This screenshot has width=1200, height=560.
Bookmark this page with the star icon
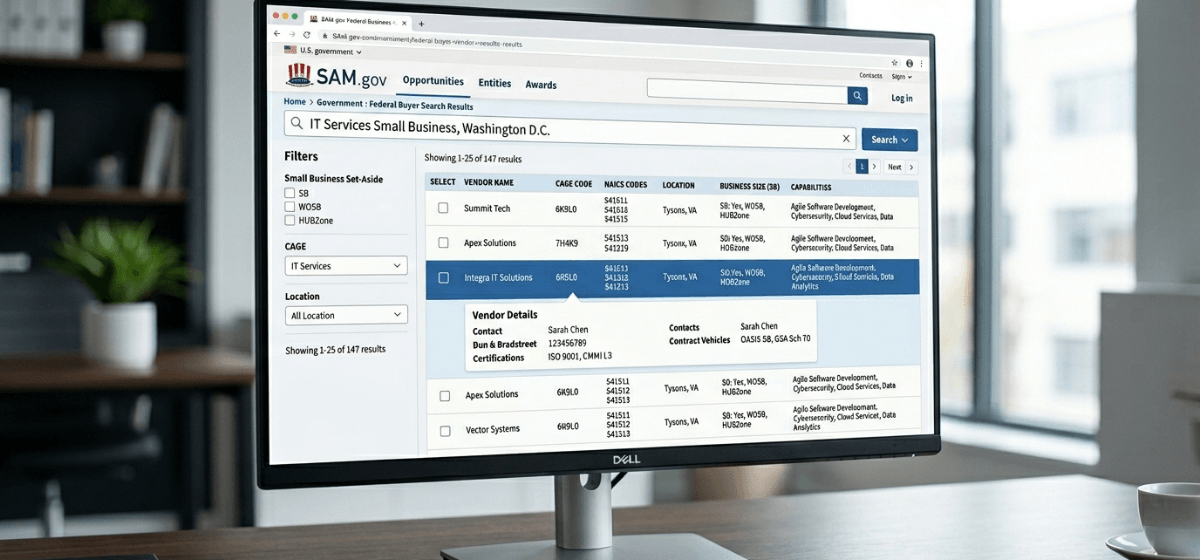pos(896,61)
